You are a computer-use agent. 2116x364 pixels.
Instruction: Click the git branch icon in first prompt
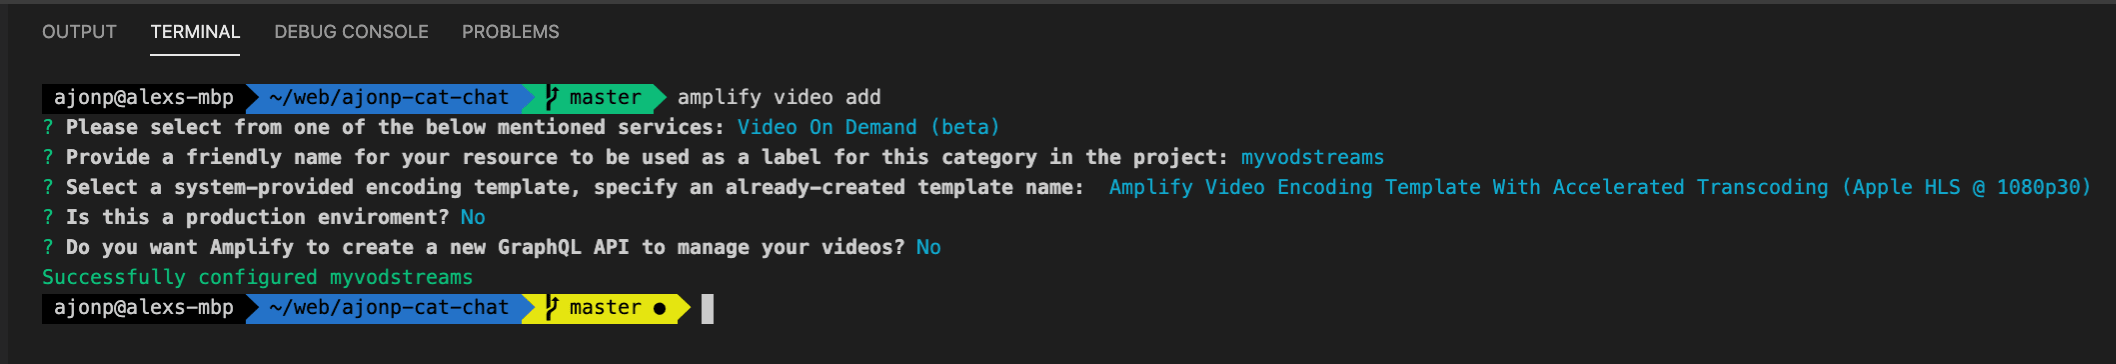coord(552,97)
